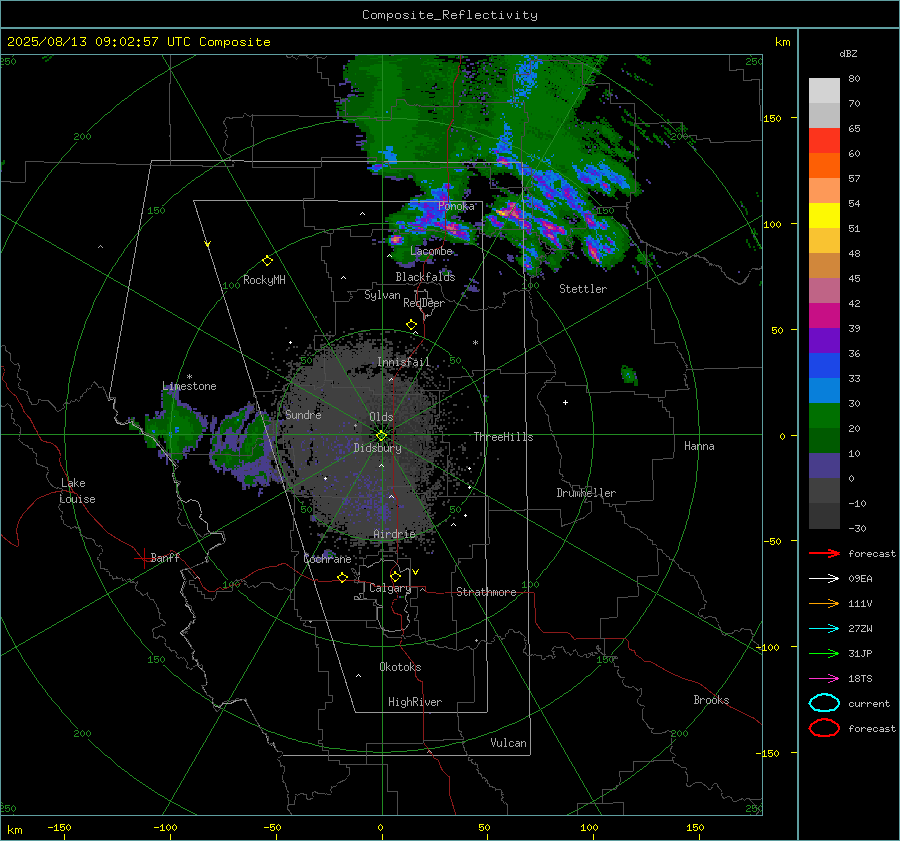The width and height of the screenshot is (900, 841).
Task: Click the yellow diamond marker near RedDeer
Action: 412,325
